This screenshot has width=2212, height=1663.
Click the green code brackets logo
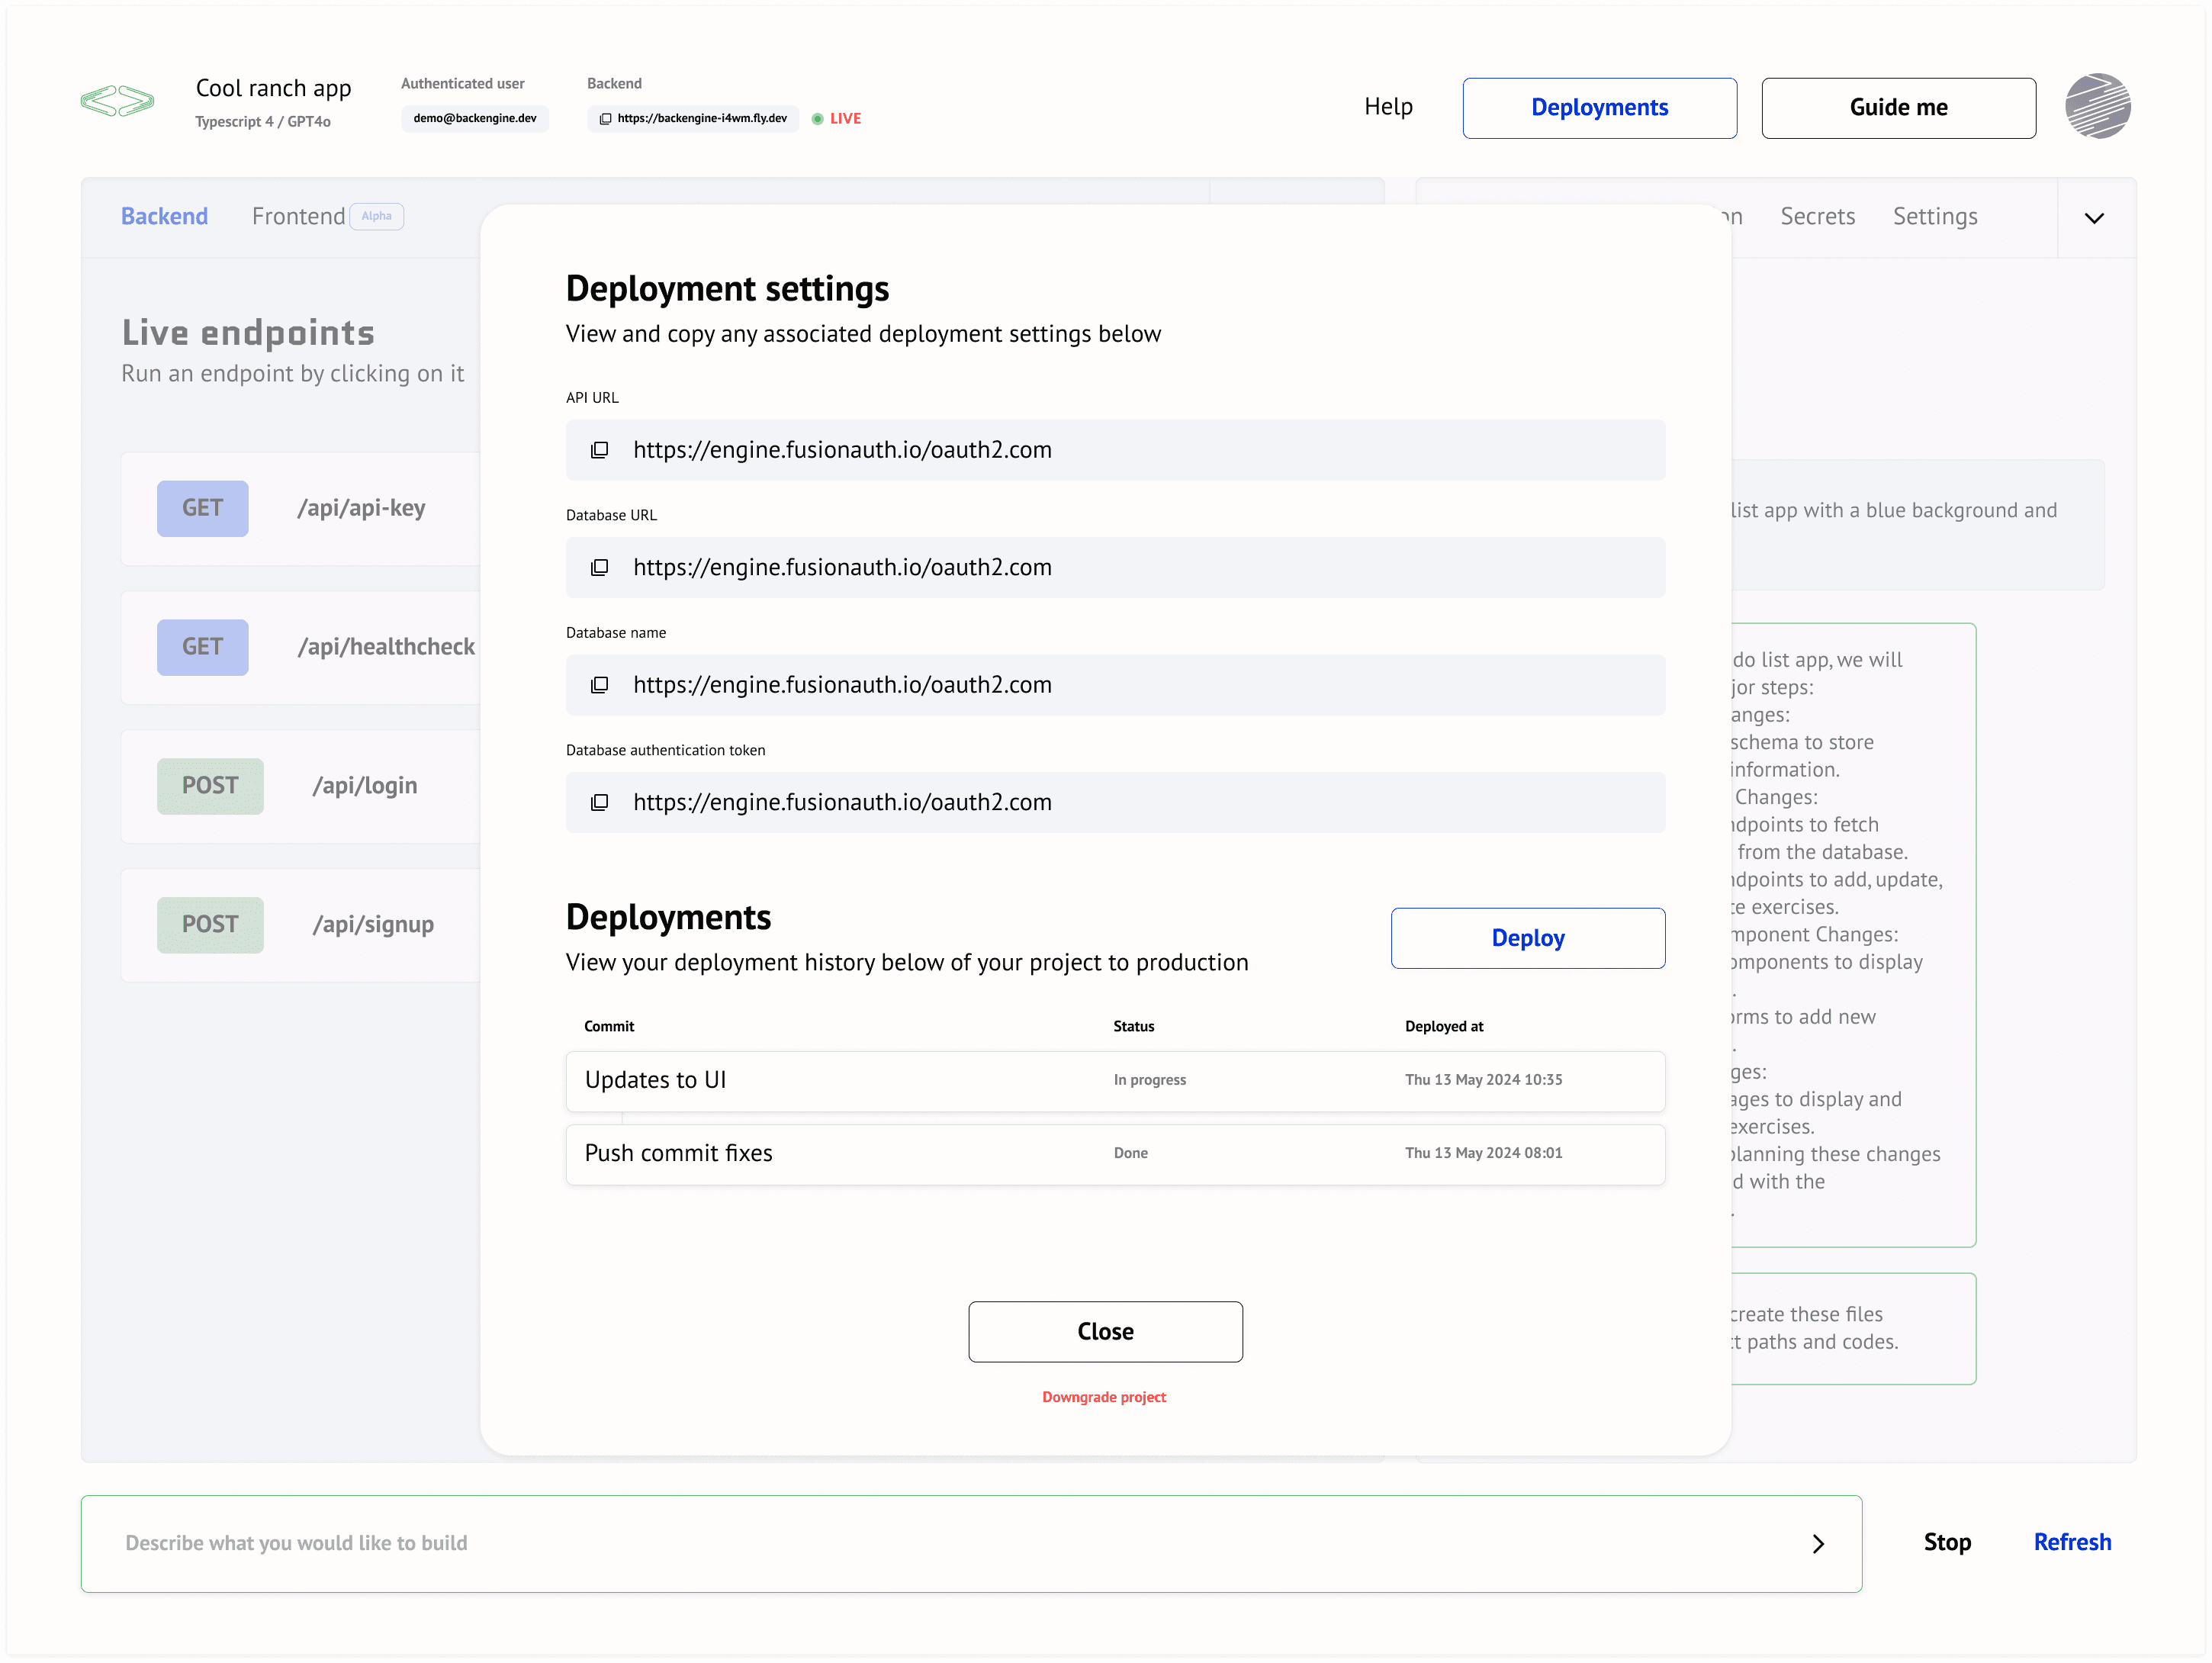pos(118,101)
